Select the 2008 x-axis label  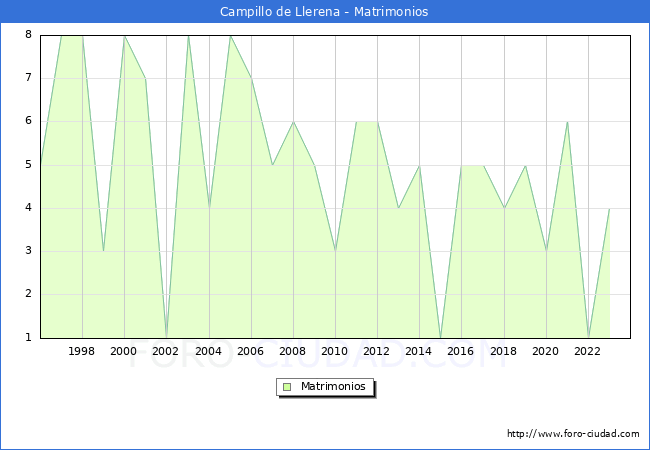292,351
